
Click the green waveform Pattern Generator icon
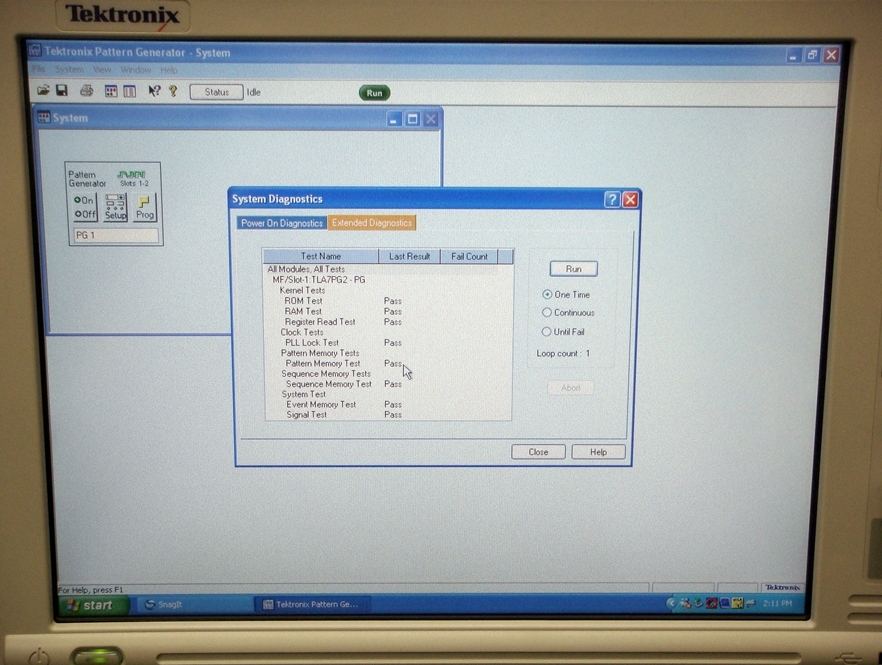[x=132, y=174]
